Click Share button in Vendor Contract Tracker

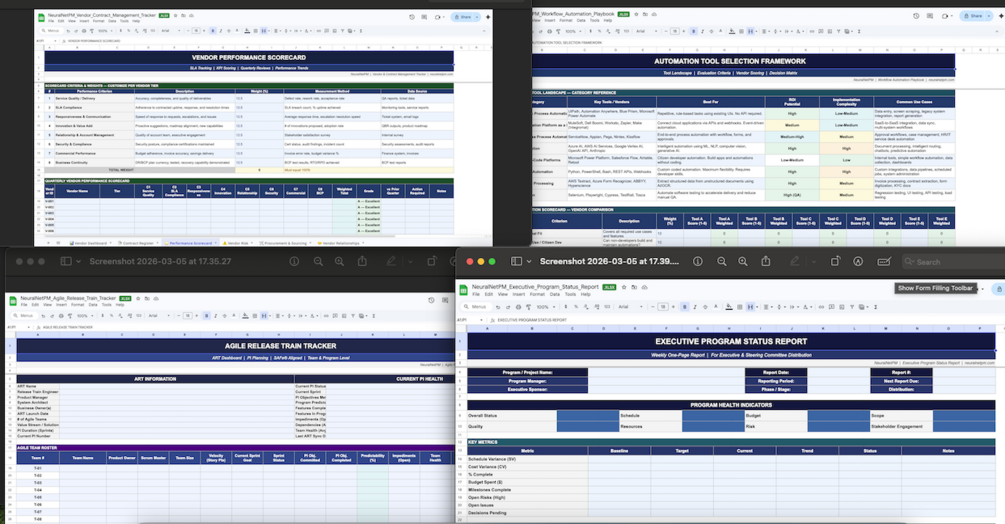pos(460,17)
